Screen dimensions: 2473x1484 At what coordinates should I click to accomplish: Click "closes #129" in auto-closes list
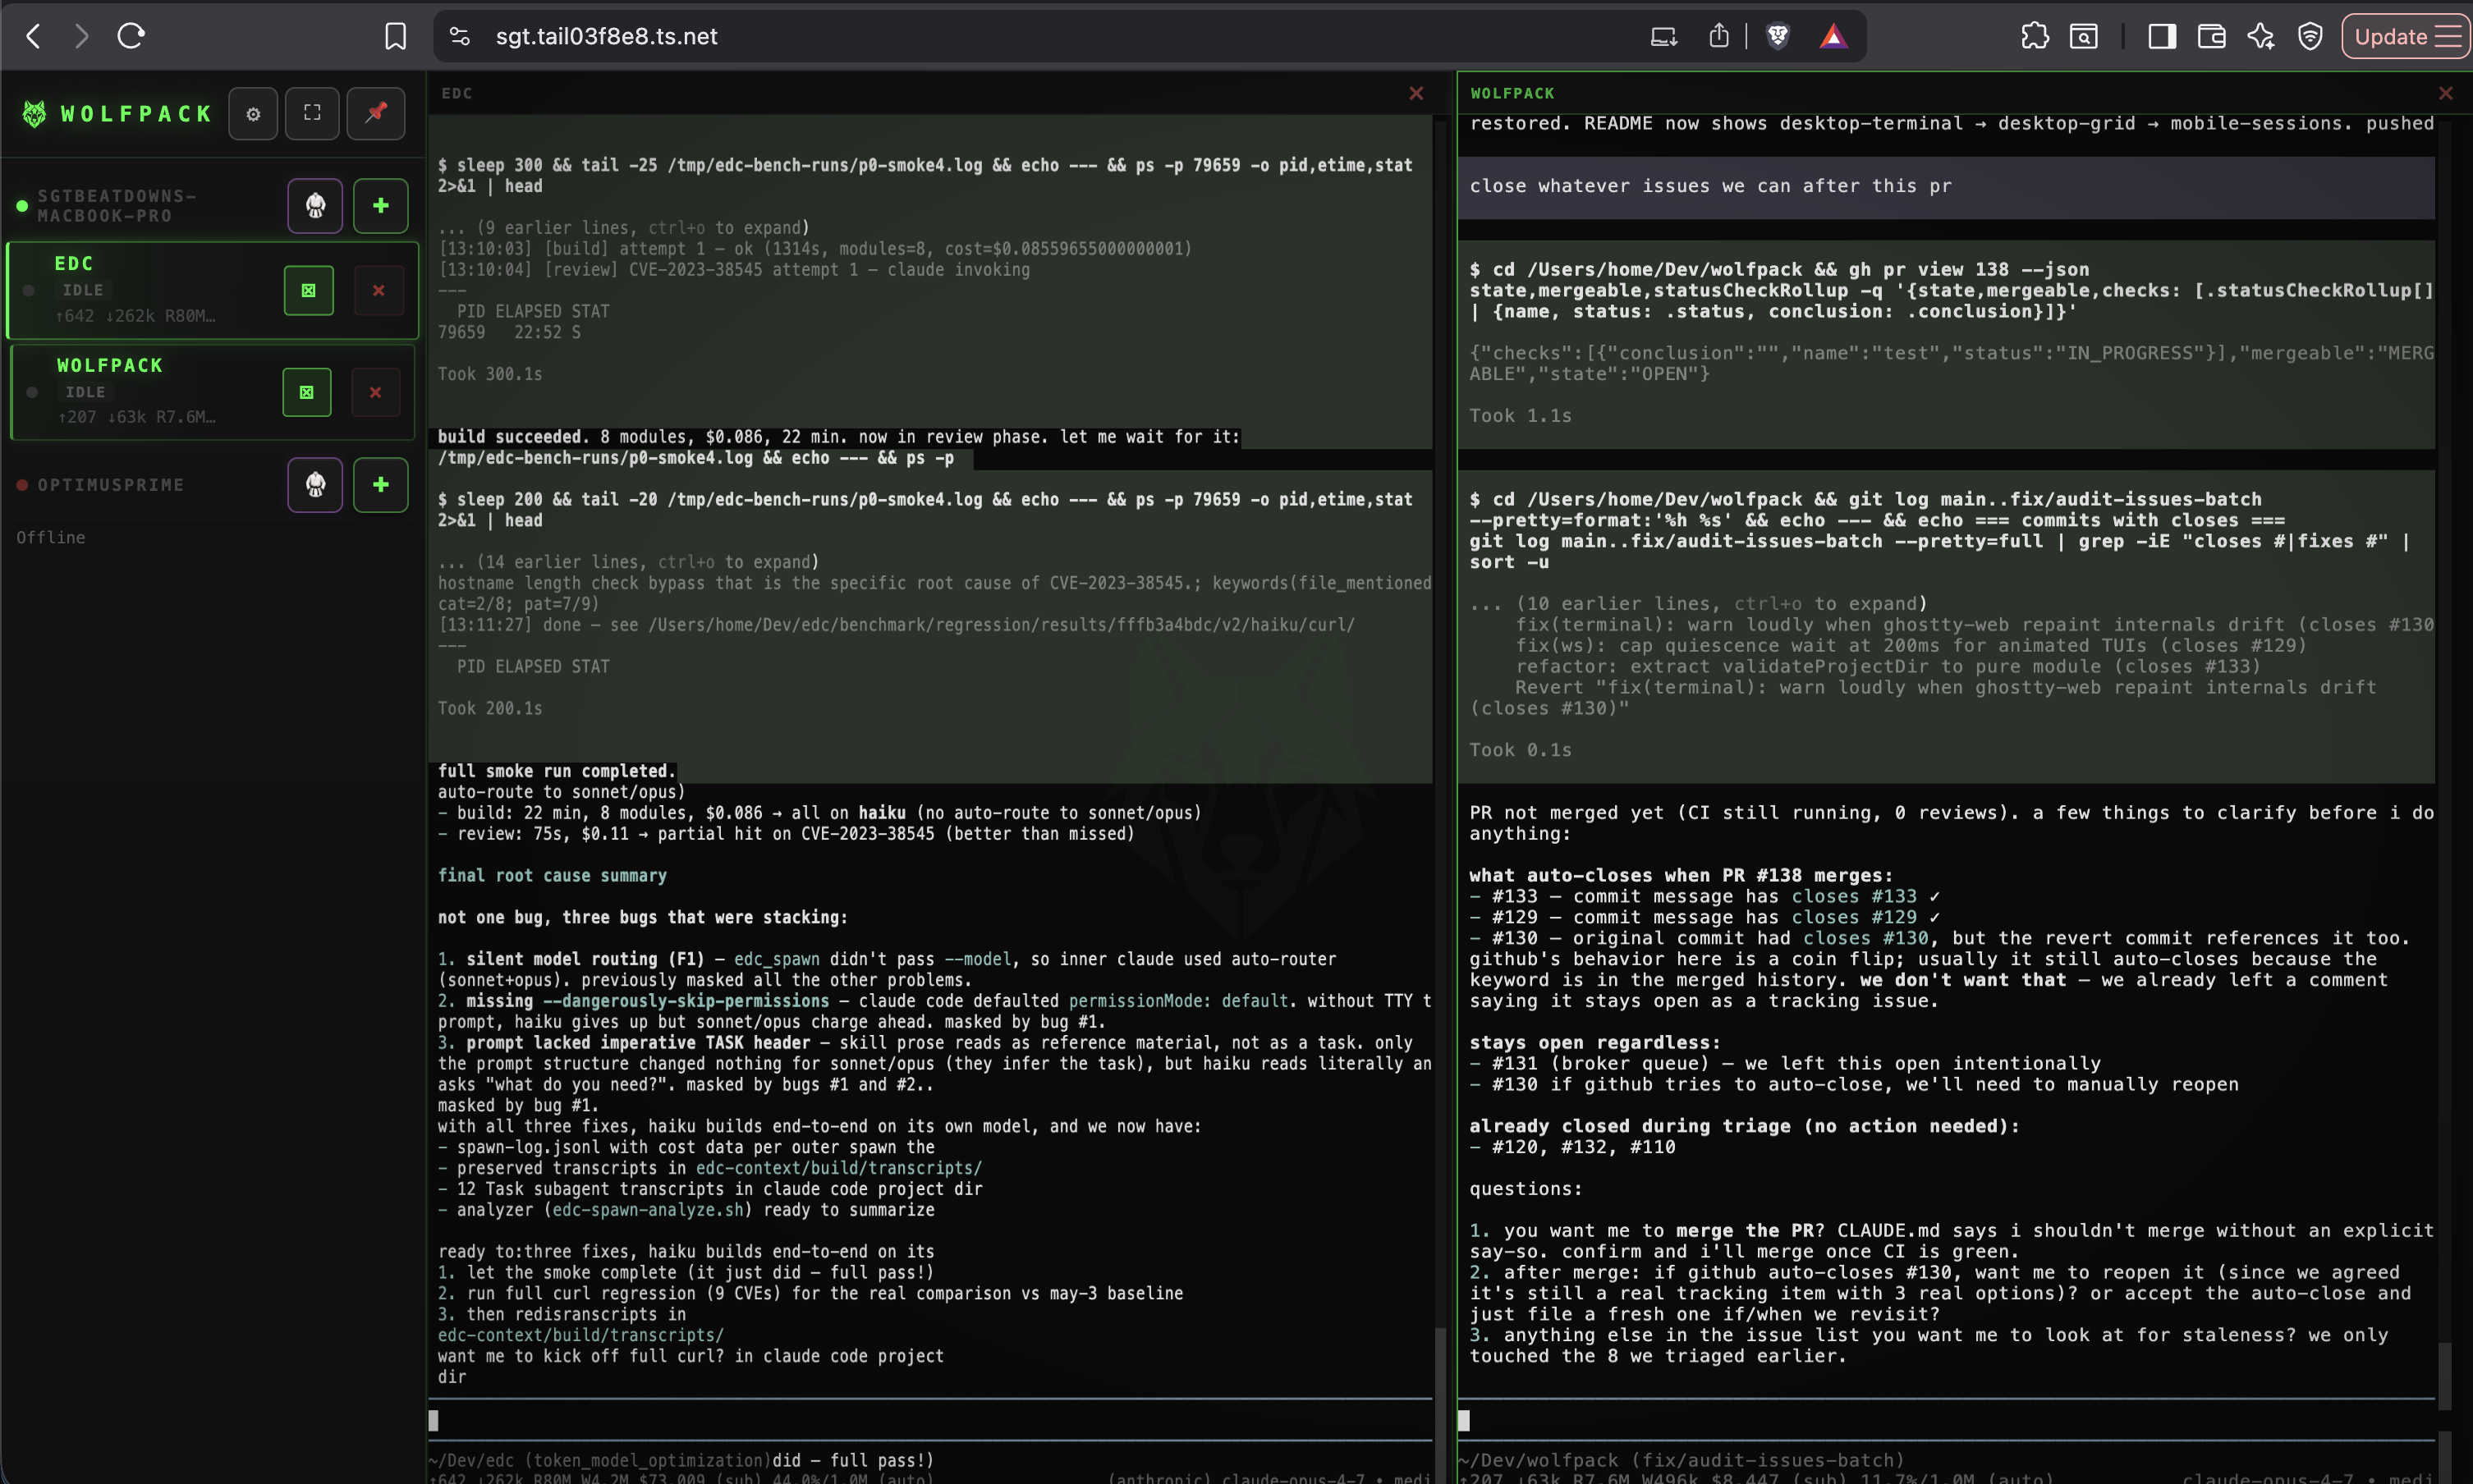pyautogui.click(x=1854, y=918)
